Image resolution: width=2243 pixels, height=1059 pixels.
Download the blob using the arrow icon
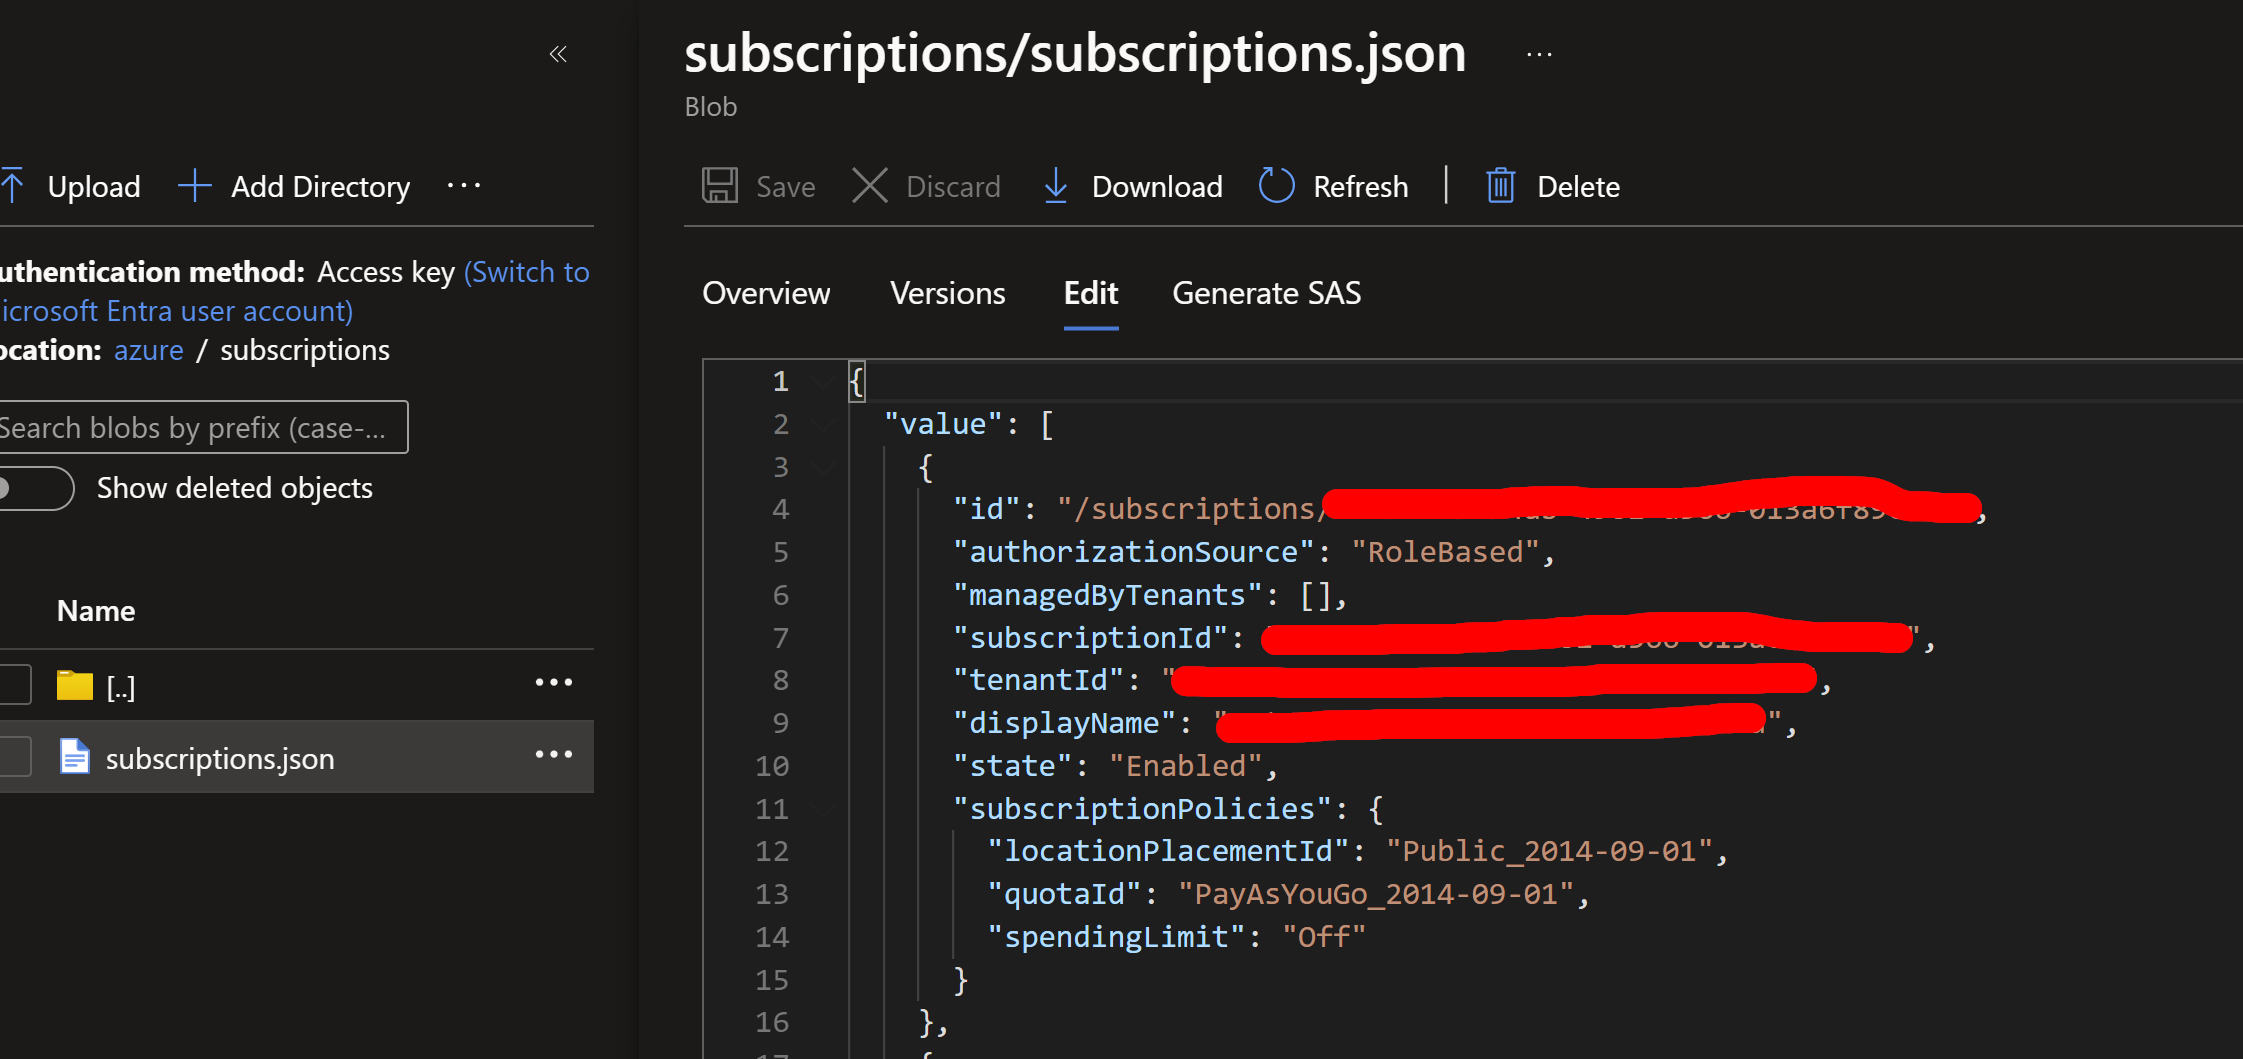[x=1055, y=186]
